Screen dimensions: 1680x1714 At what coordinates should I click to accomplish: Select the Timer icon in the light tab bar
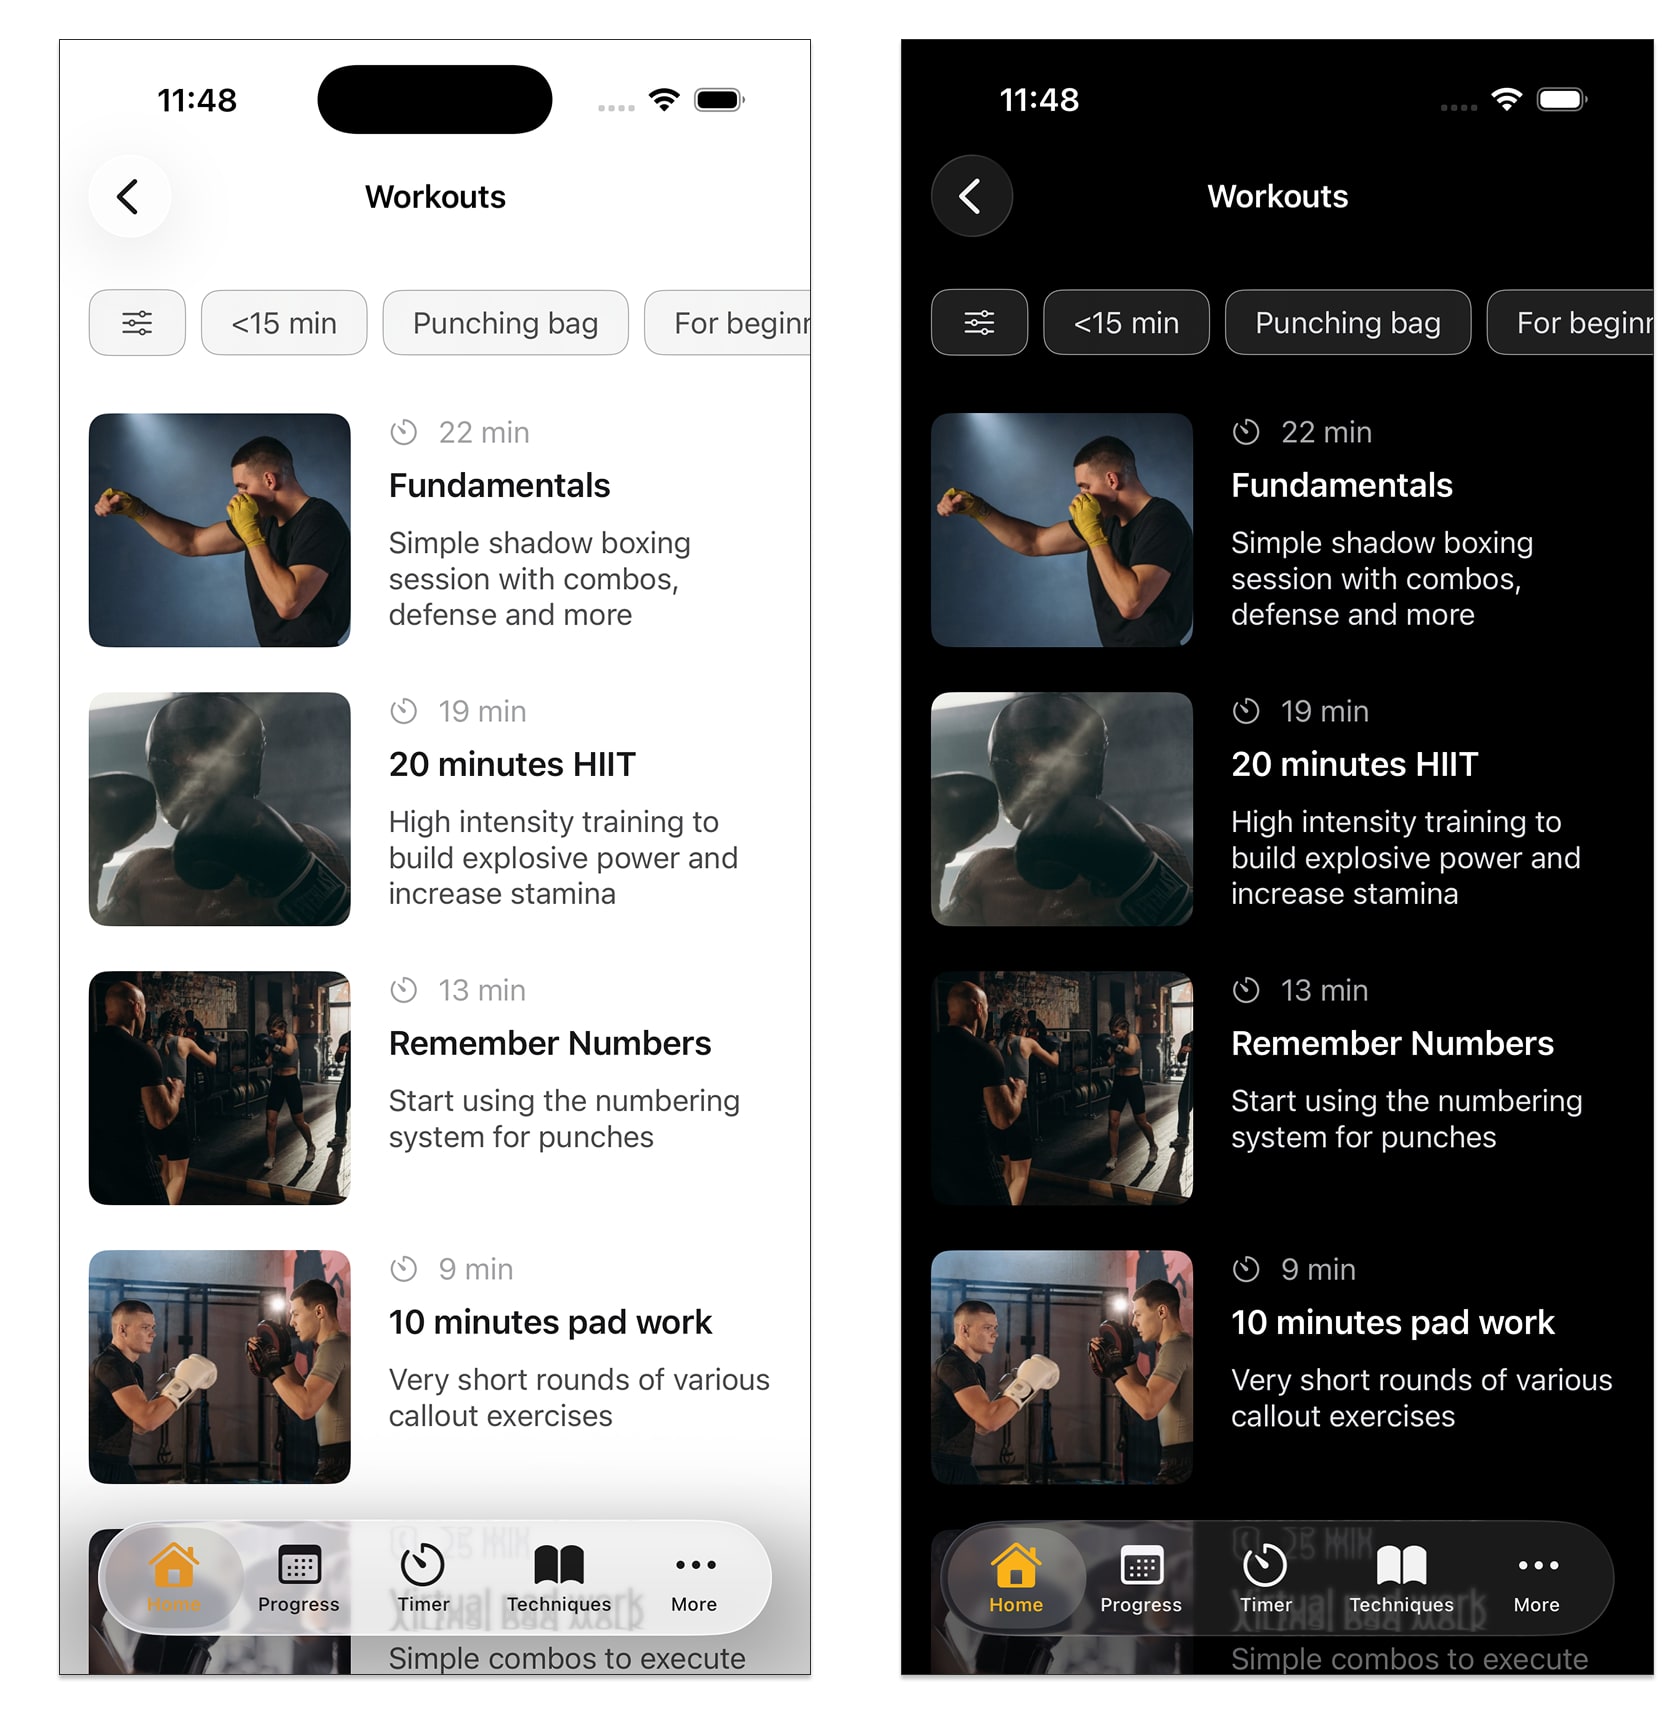[x=422, y=1565]
